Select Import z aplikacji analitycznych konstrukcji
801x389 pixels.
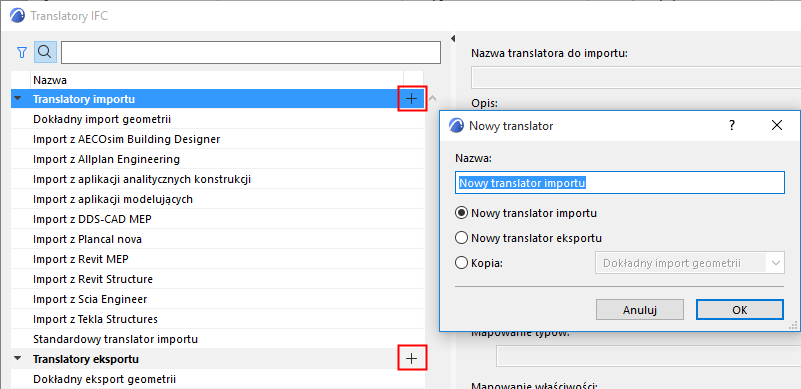pos(217,179)
